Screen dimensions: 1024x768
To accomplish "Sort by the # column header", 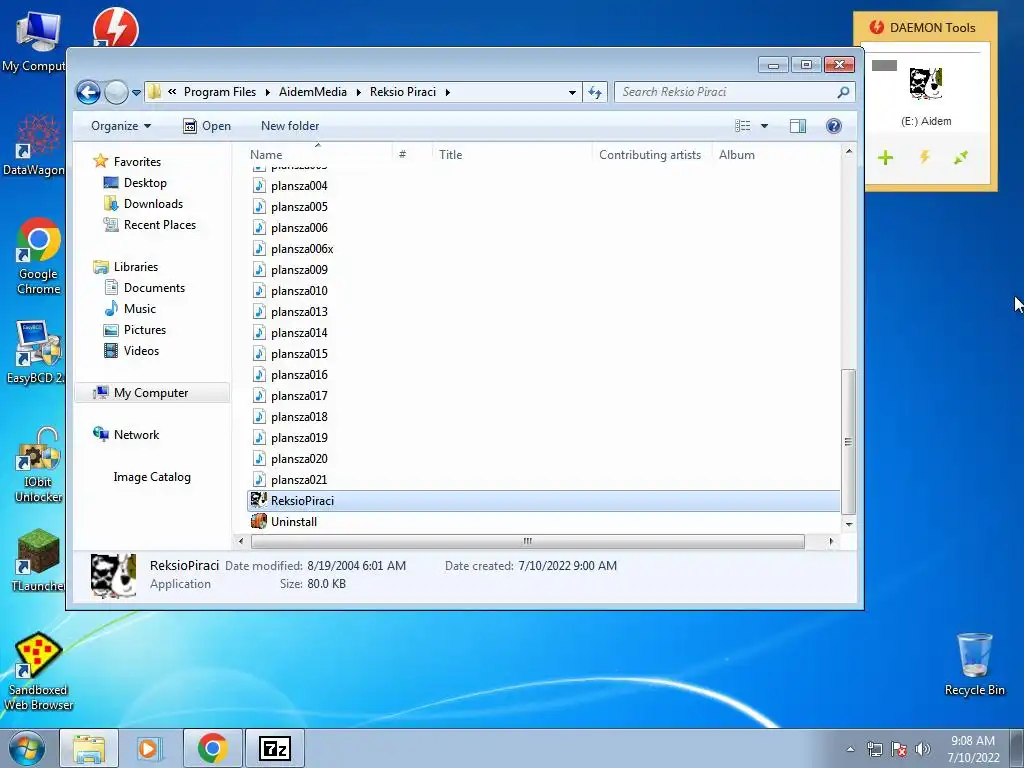I will click(402, 155).
